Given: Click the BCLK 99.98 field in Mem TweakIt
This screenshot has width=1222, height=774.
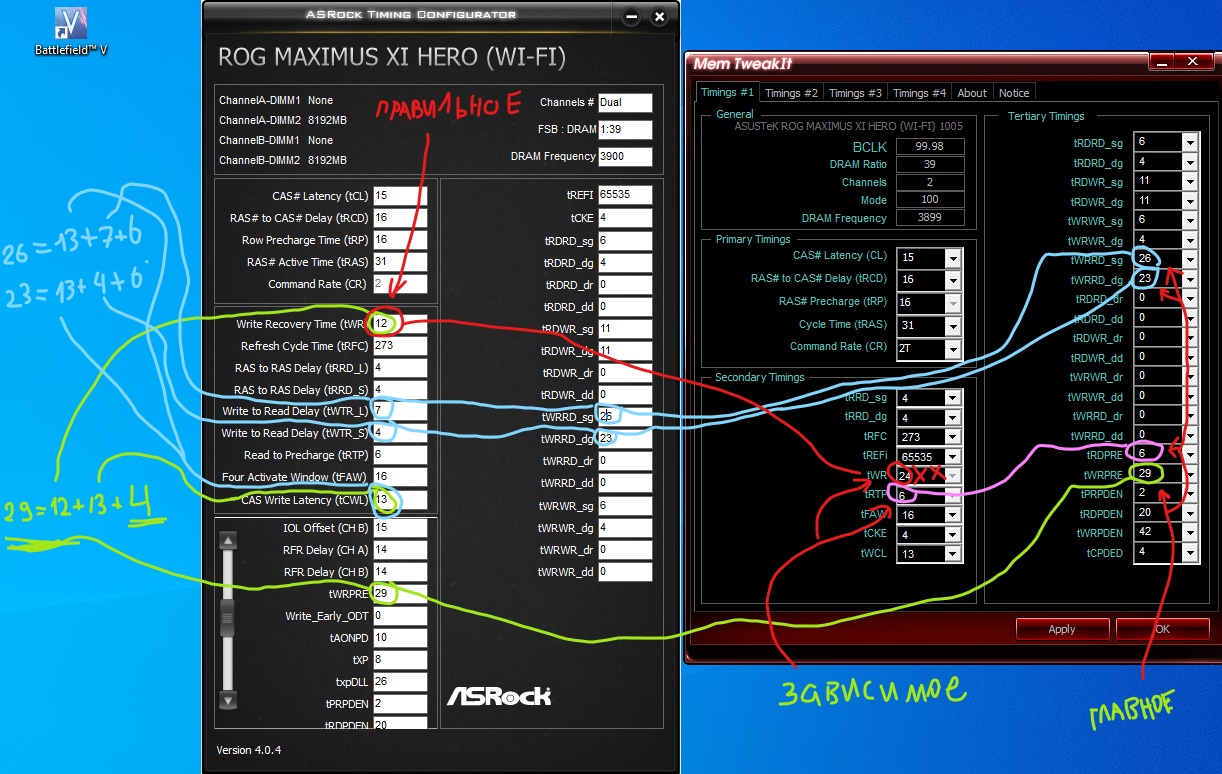Looking at the screenshot, I should point(931,146).
